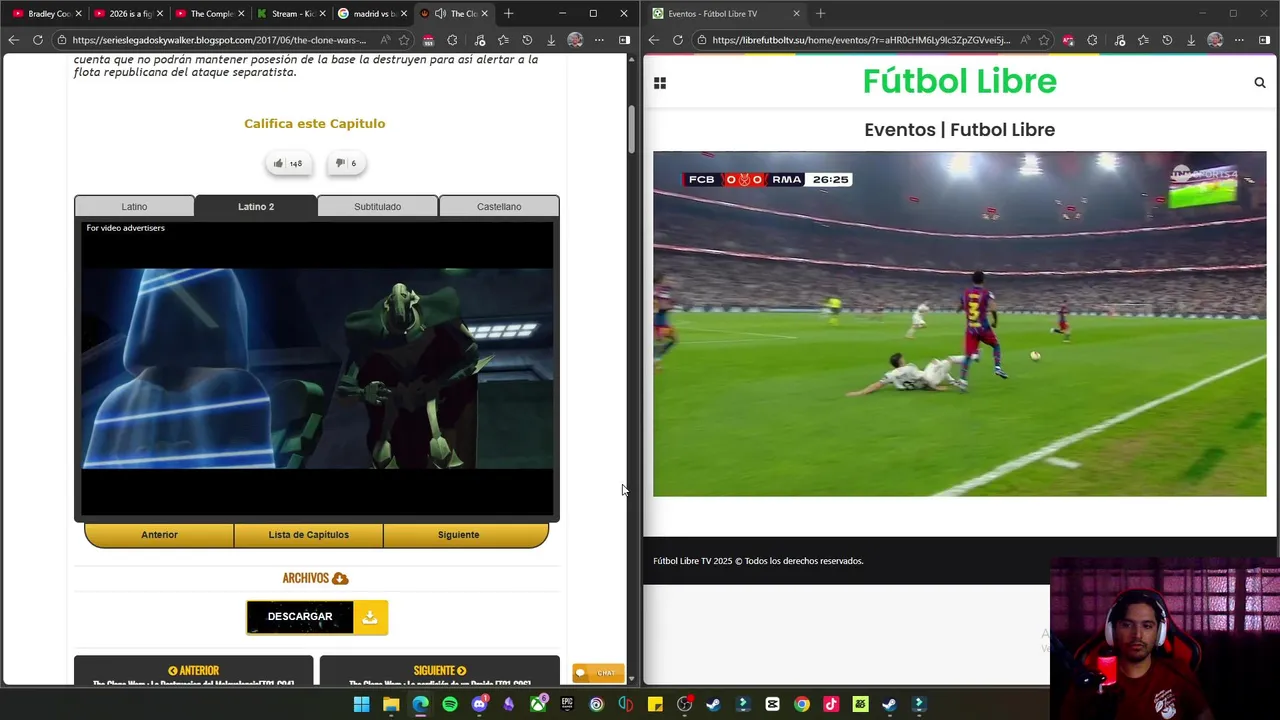
Task: Click the FCB vs RMA live stream video
Action: point(959,324)
